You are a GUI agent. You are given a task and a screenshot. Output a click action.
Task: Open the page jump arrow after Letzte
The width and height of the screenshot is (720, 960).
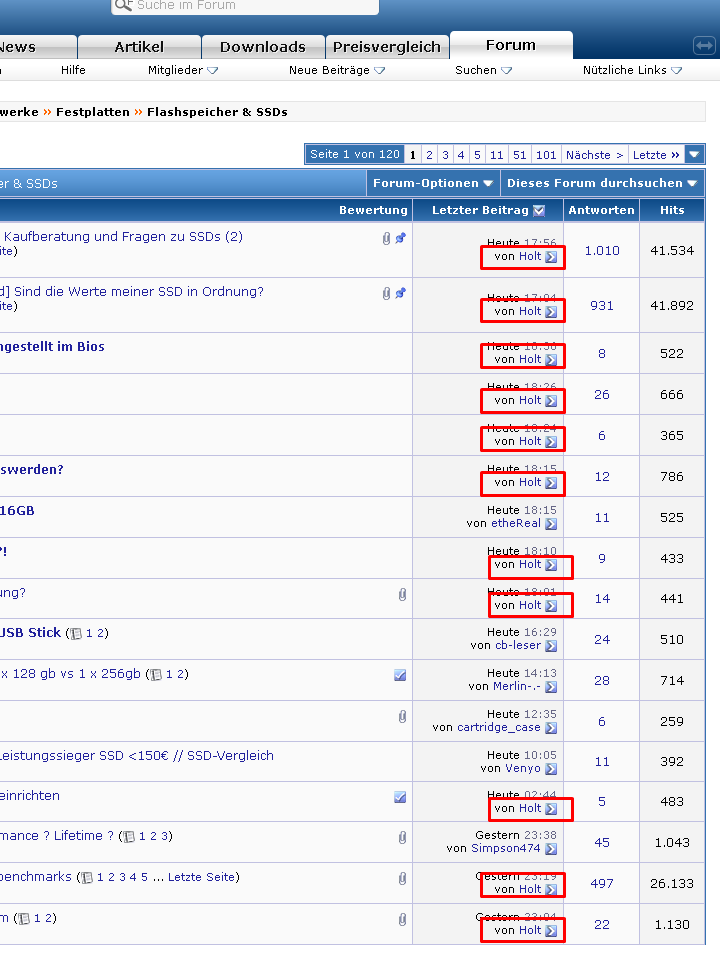tap(694, 154)
